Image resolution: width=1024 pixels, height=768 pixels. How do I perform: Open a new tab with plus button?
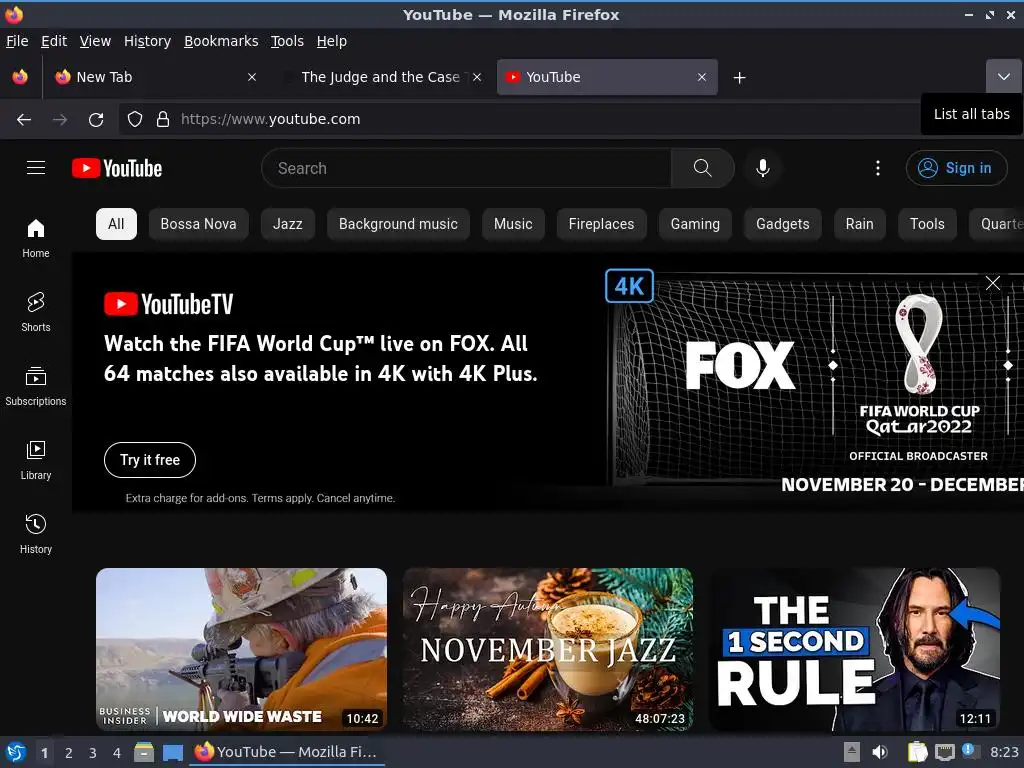coord(739,78)
